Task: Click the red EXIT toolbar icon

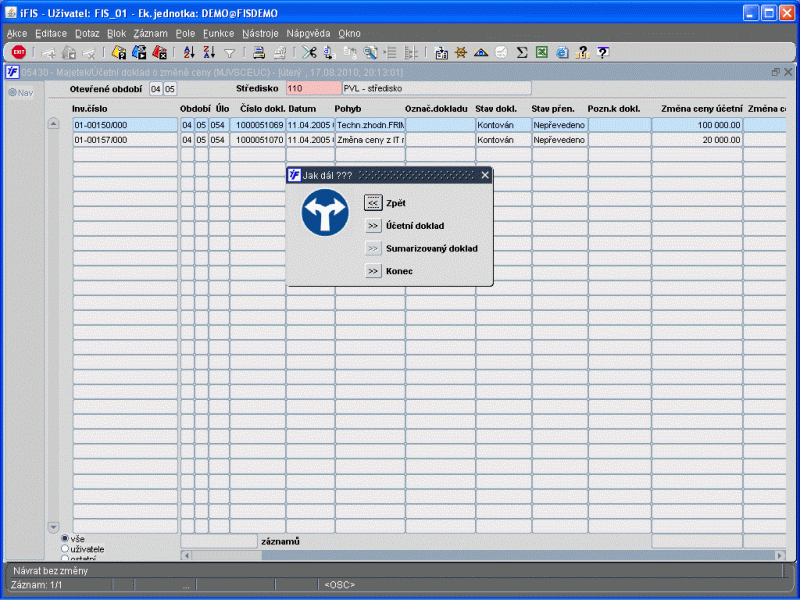Action: (x=18, y=52)
